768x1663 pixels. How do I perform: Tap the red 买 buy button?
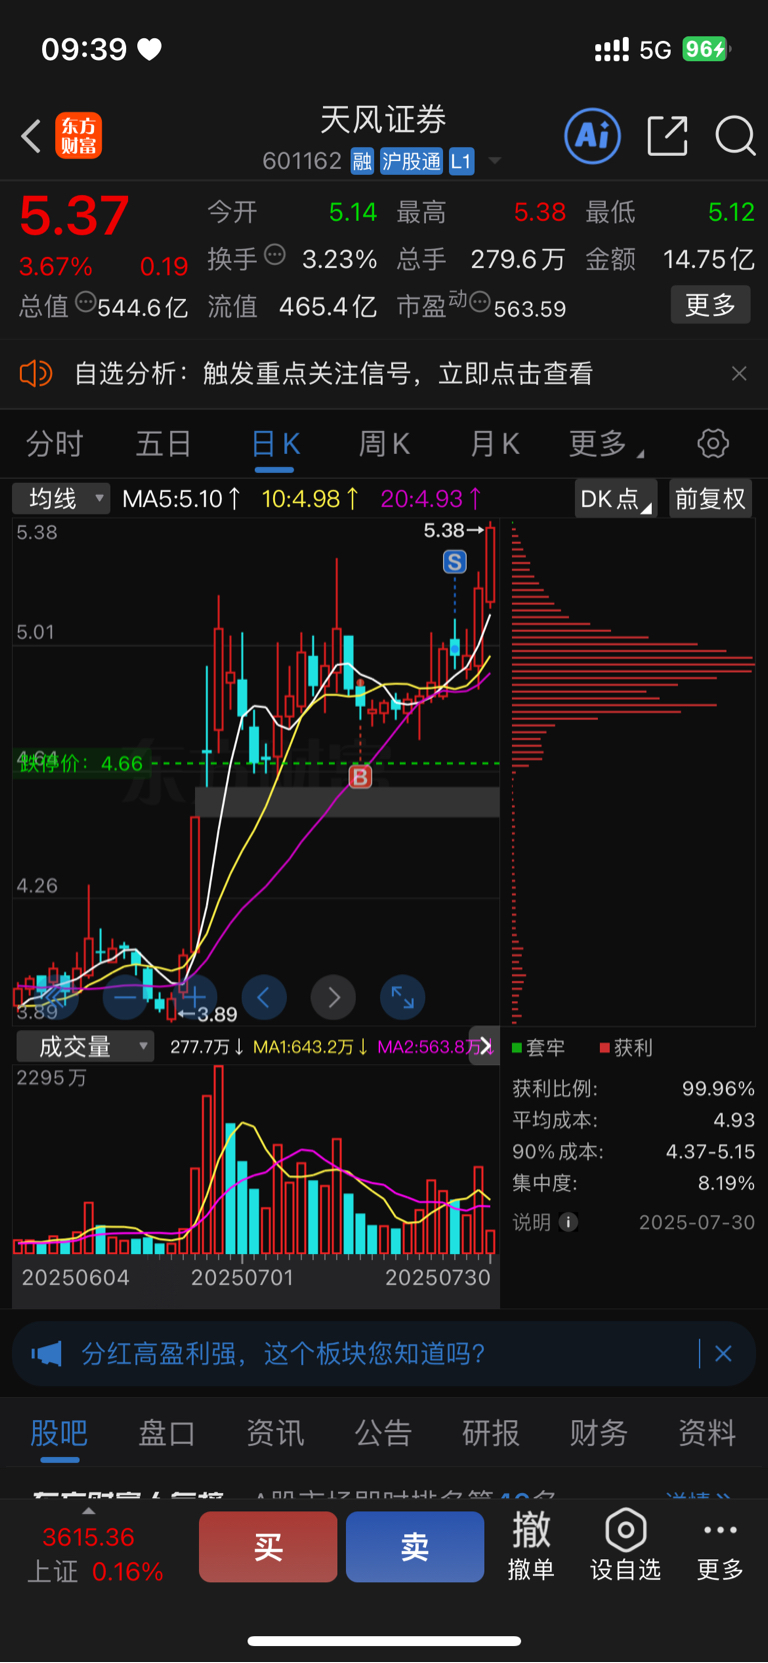point(268,1547)
